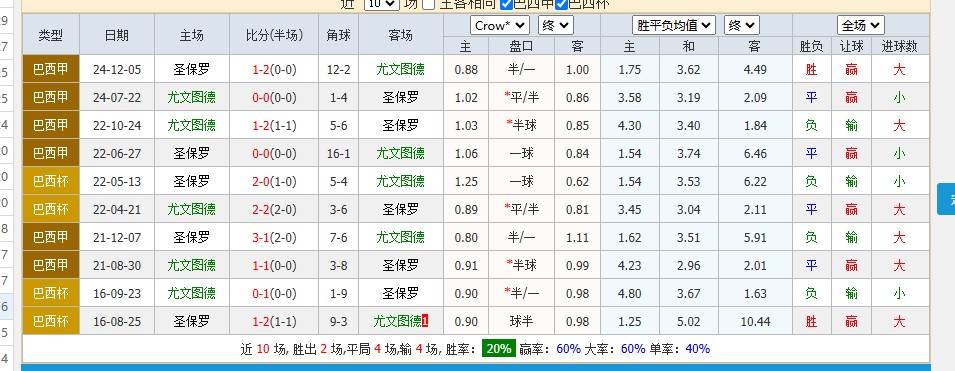Open score 0-1(0-0) of the 16-09-23 match
This screenshot has width=955, height=371.
point(274,294)
